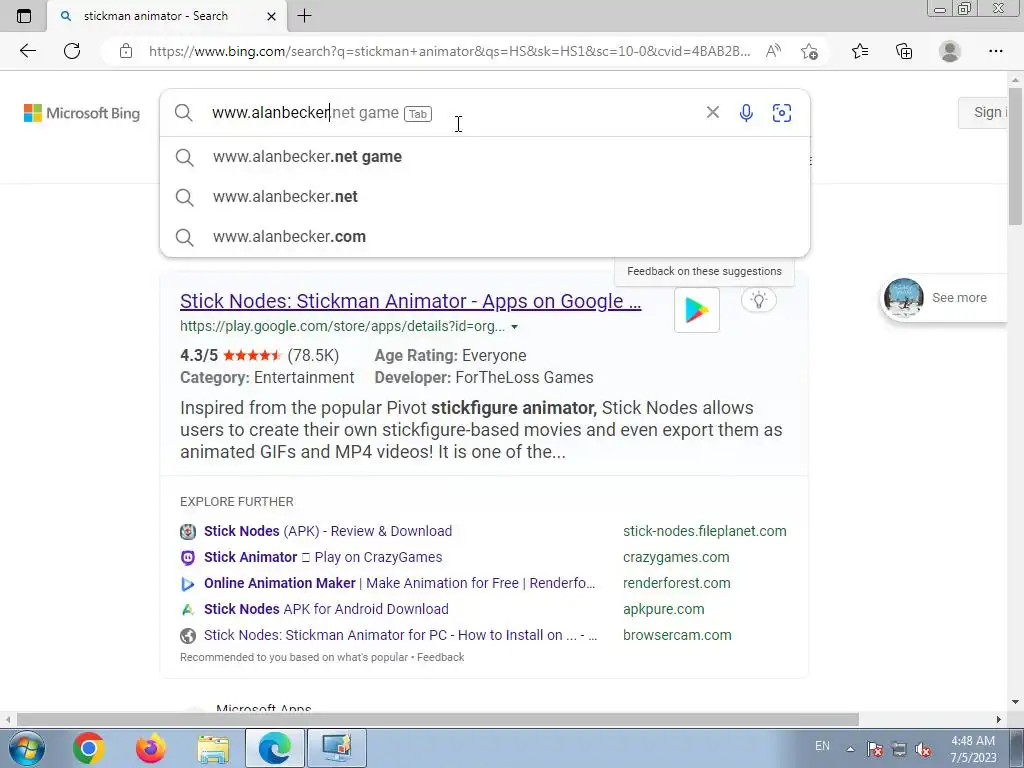The image size is (1024, 768).
Task: Choose suggestion www.alanbecker.com
Action: (485, 236)
